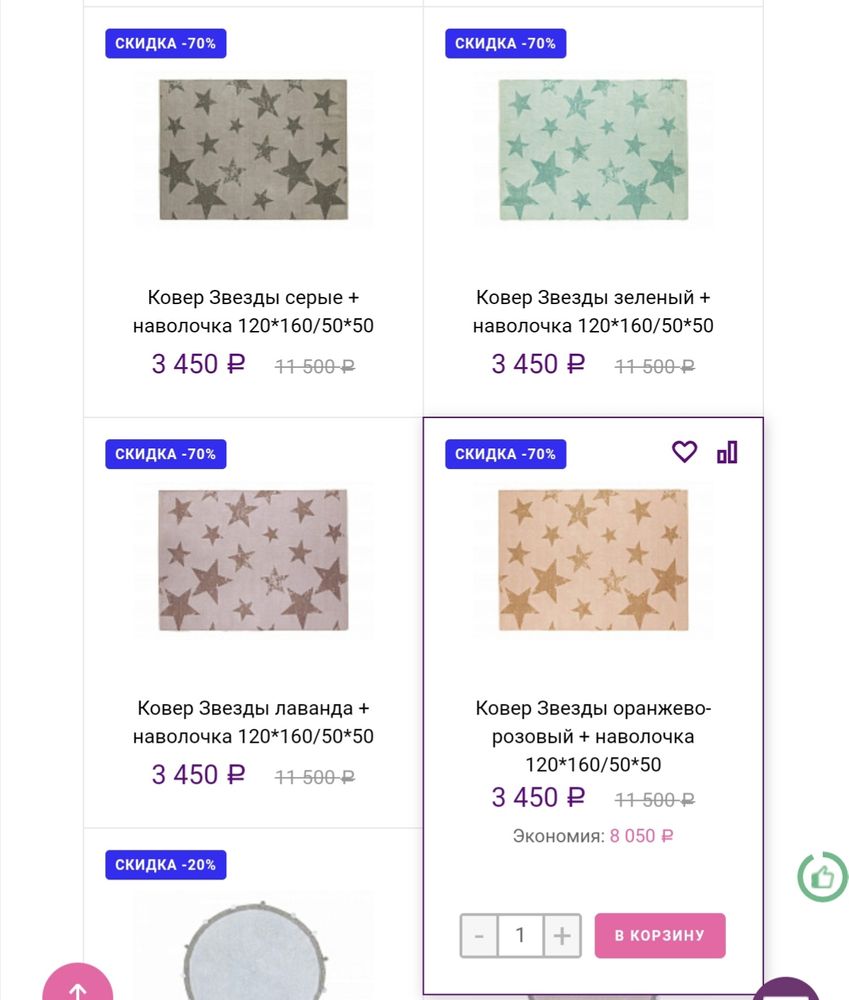Open "Ковер Звезды зеленый" product link
This screenshot has height=1000, width=849.
[593, 312]
